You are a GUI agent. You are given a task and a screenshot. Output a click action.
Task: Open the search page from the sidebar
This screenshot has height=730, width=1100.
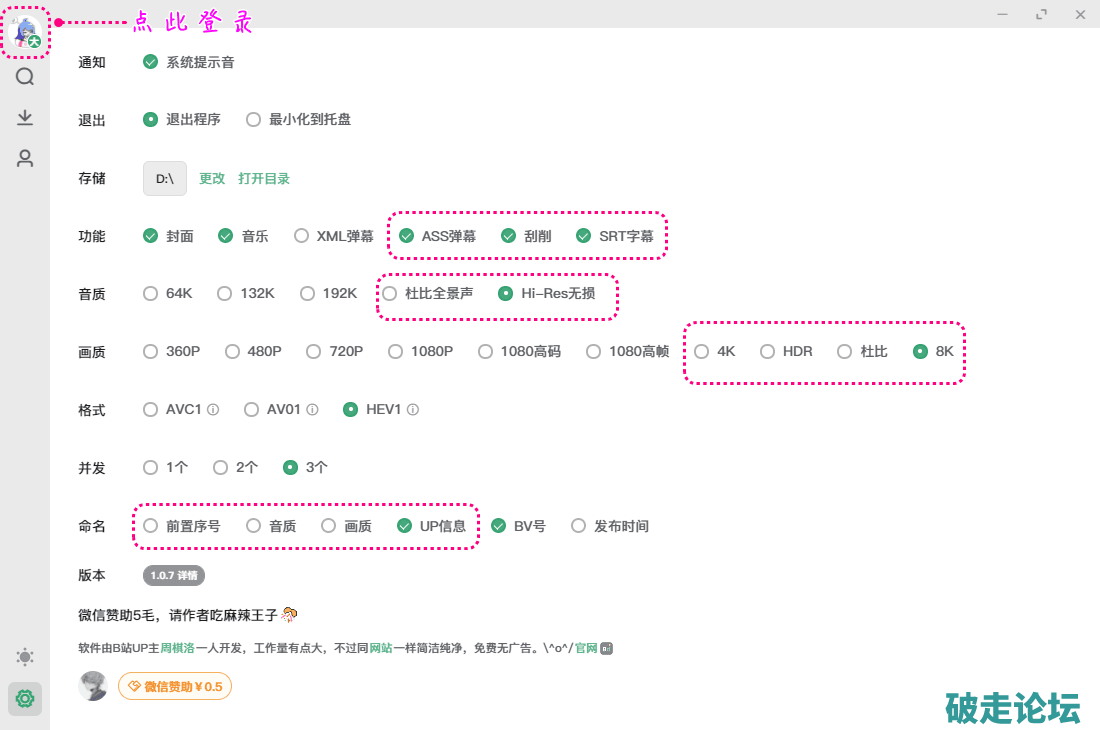coord(25,77)
